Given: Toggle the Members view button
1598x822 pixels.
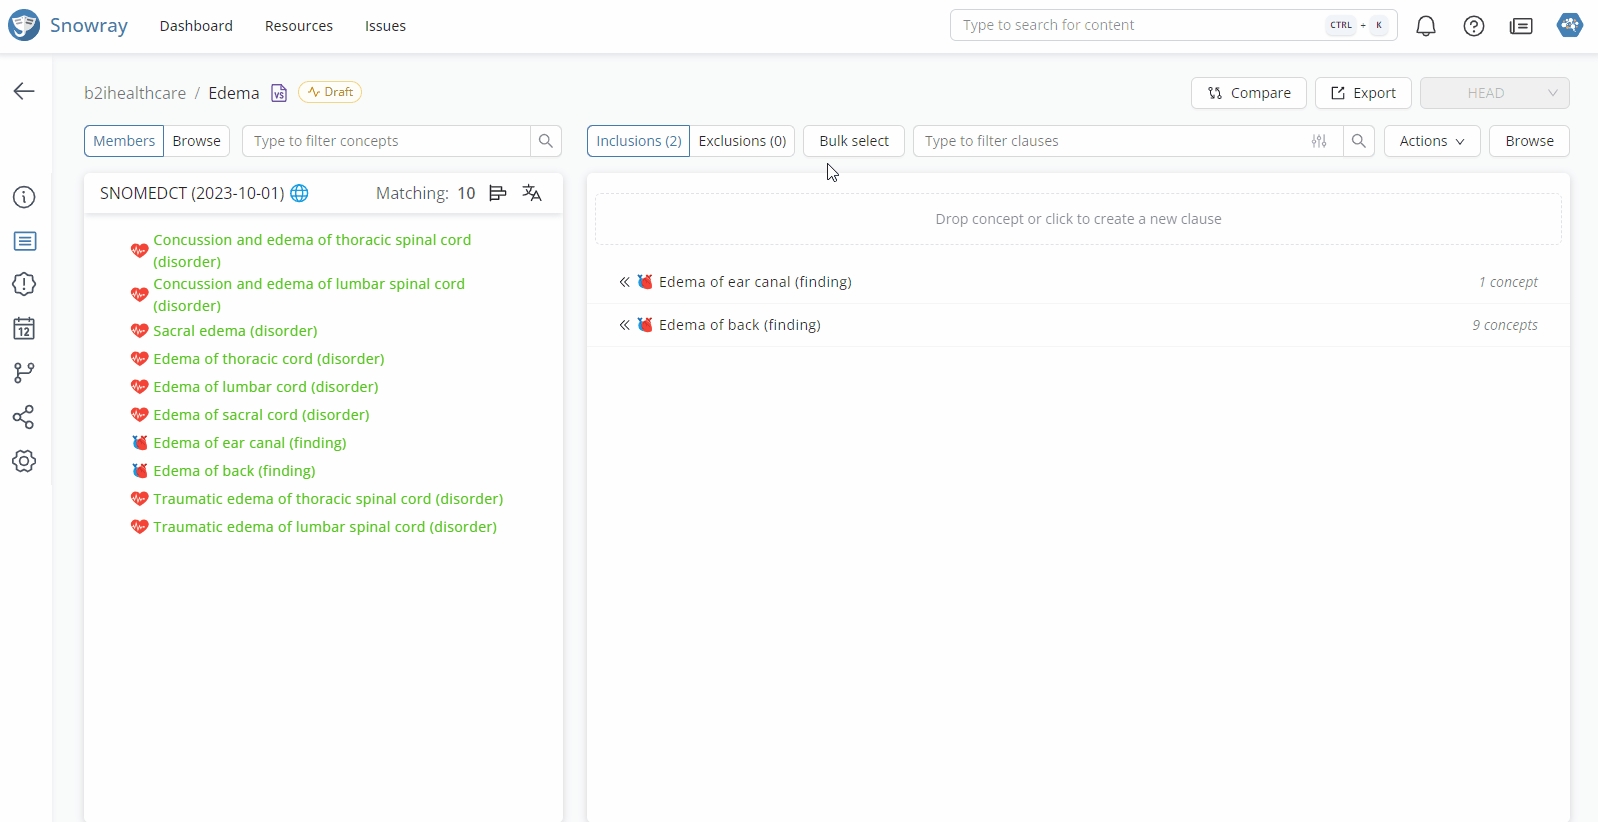Looking at the screenshot, I should pyautogui.click(x=124, y=141).
